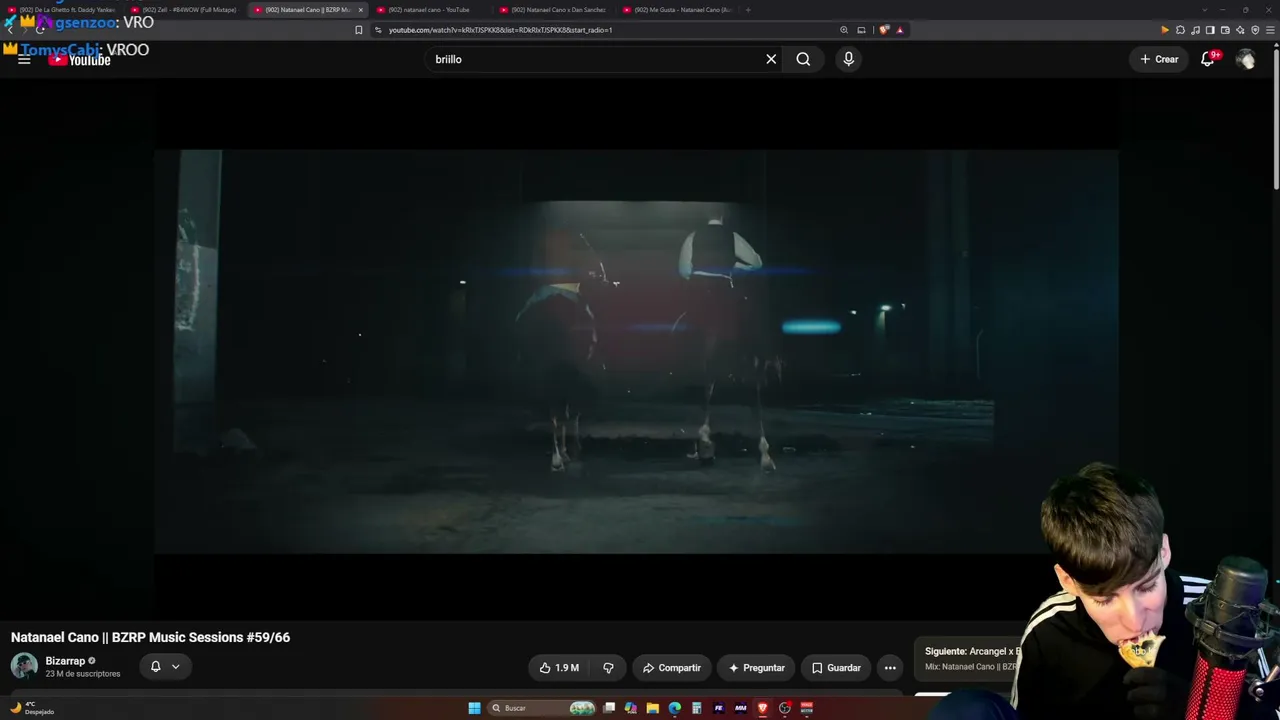Click the magnifying glass search button
Screen dimensions: 1280x720
tap(803, 59)
